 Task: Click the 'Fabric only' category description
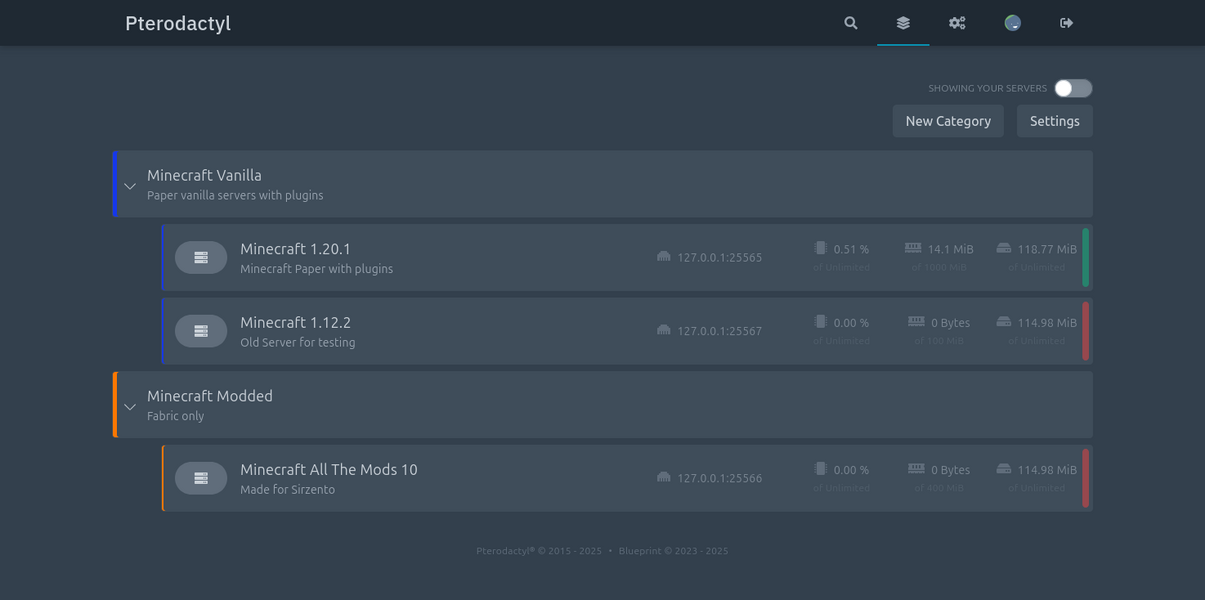click(175, 416)
